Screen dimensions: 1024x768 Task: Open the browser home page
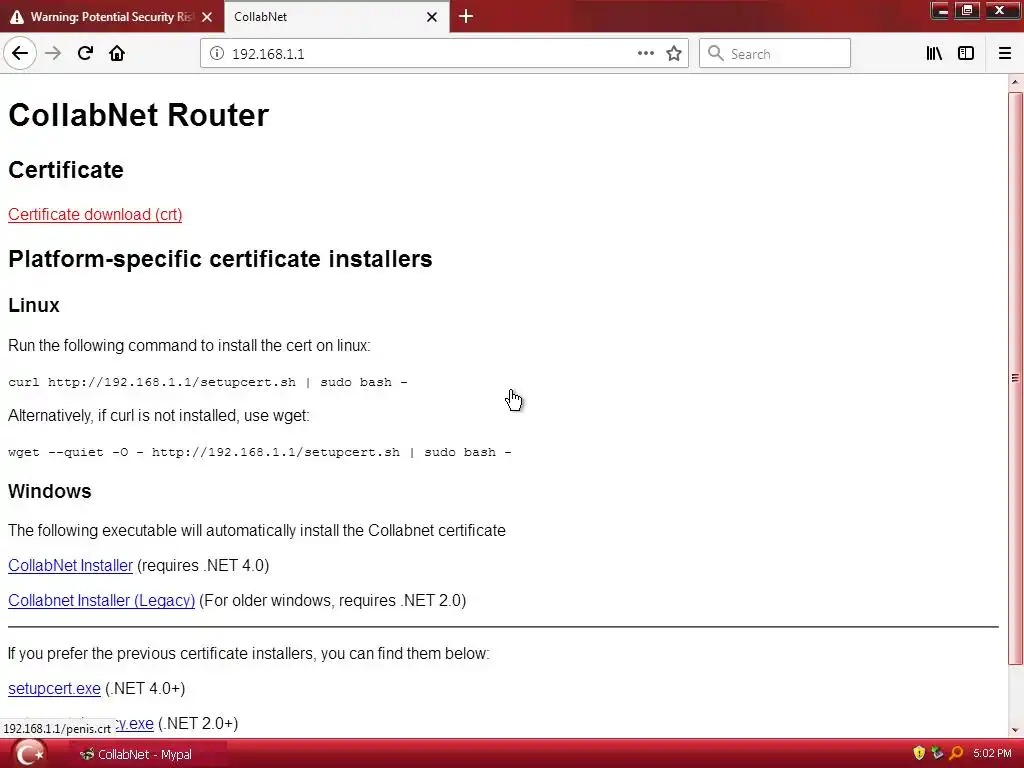tap(117, 54)
